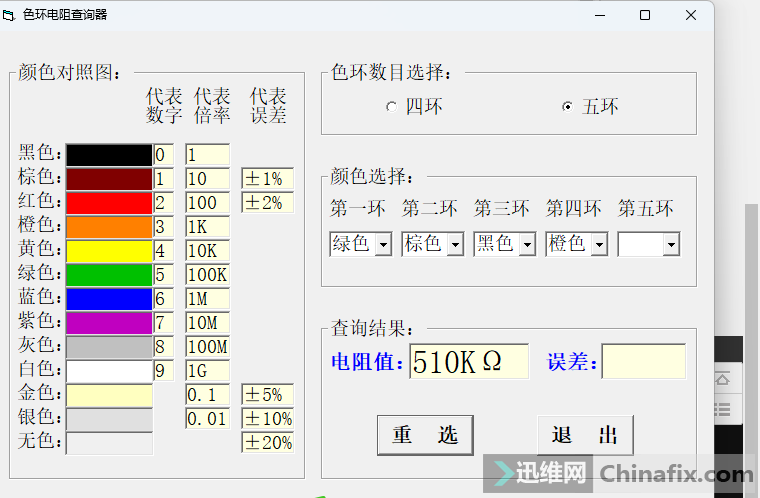Click the blue 蓝色 color swatch
This screenshot has height=498, width=760.
pos(109,299)
